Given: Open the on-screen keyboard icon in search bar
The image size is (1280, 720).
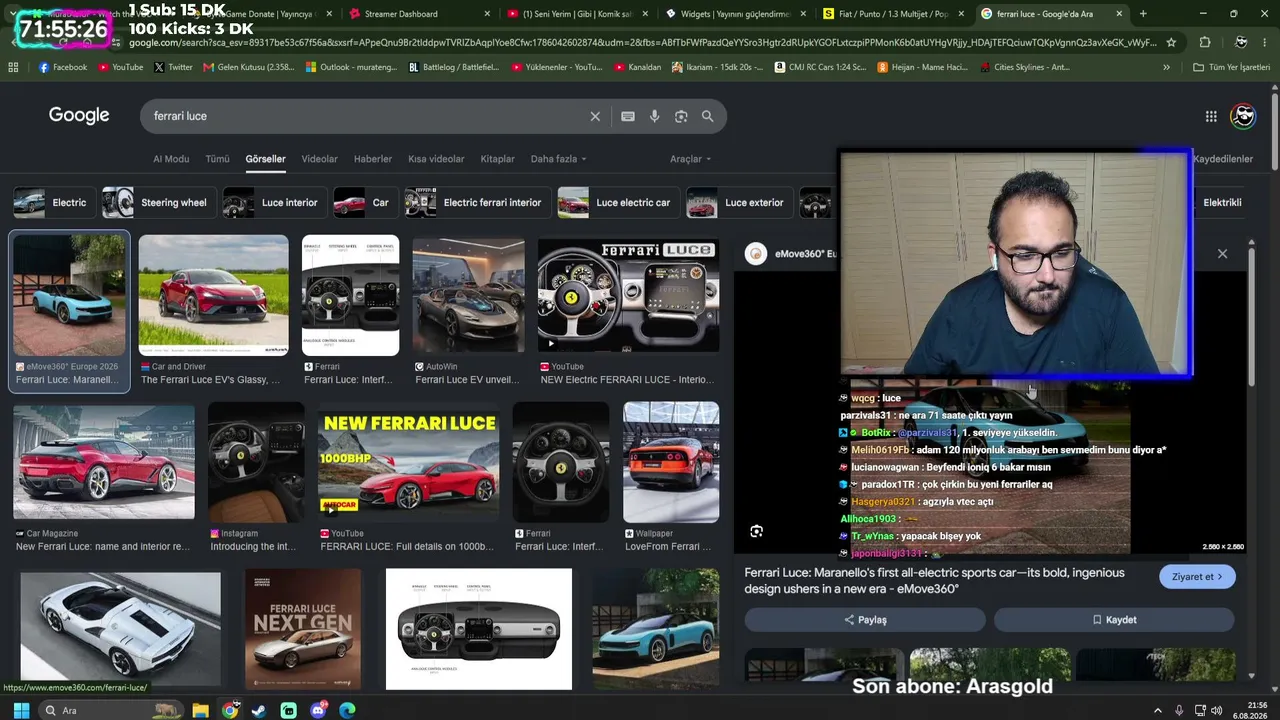Looking at the screenshot, I should (x=628, y=116).
